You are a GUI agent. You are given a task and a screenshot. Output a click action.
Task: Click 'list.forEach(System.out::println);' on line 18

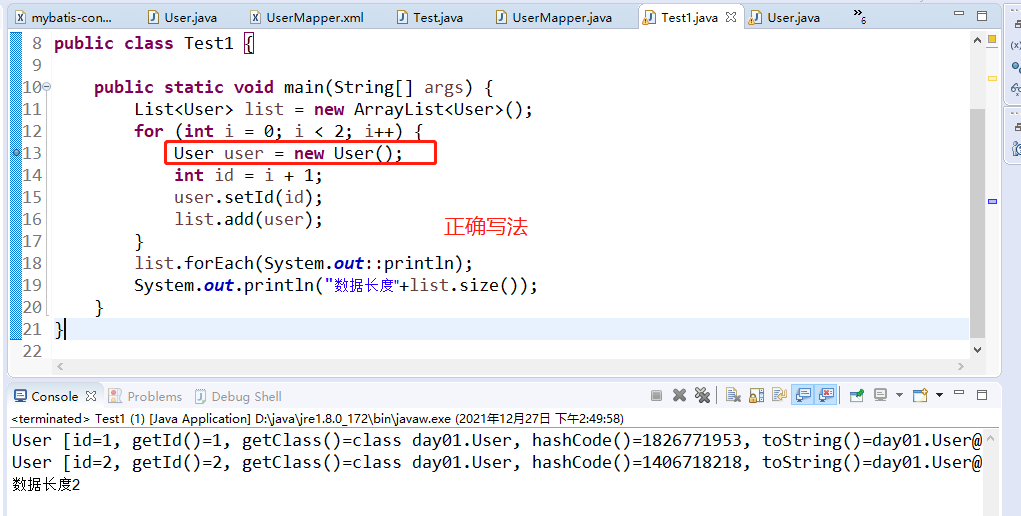(303, 263)
